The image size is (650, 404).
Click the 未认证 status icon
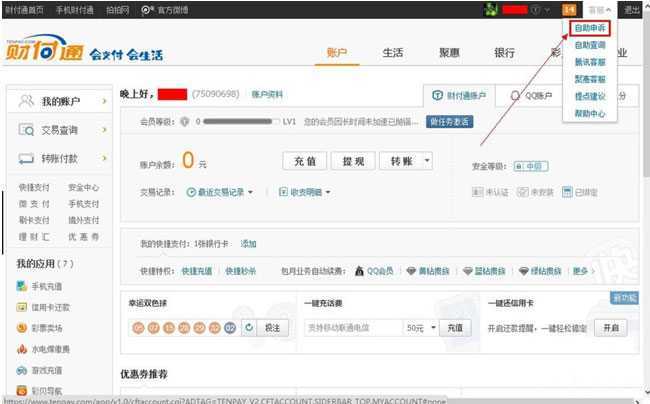point(478,192)
